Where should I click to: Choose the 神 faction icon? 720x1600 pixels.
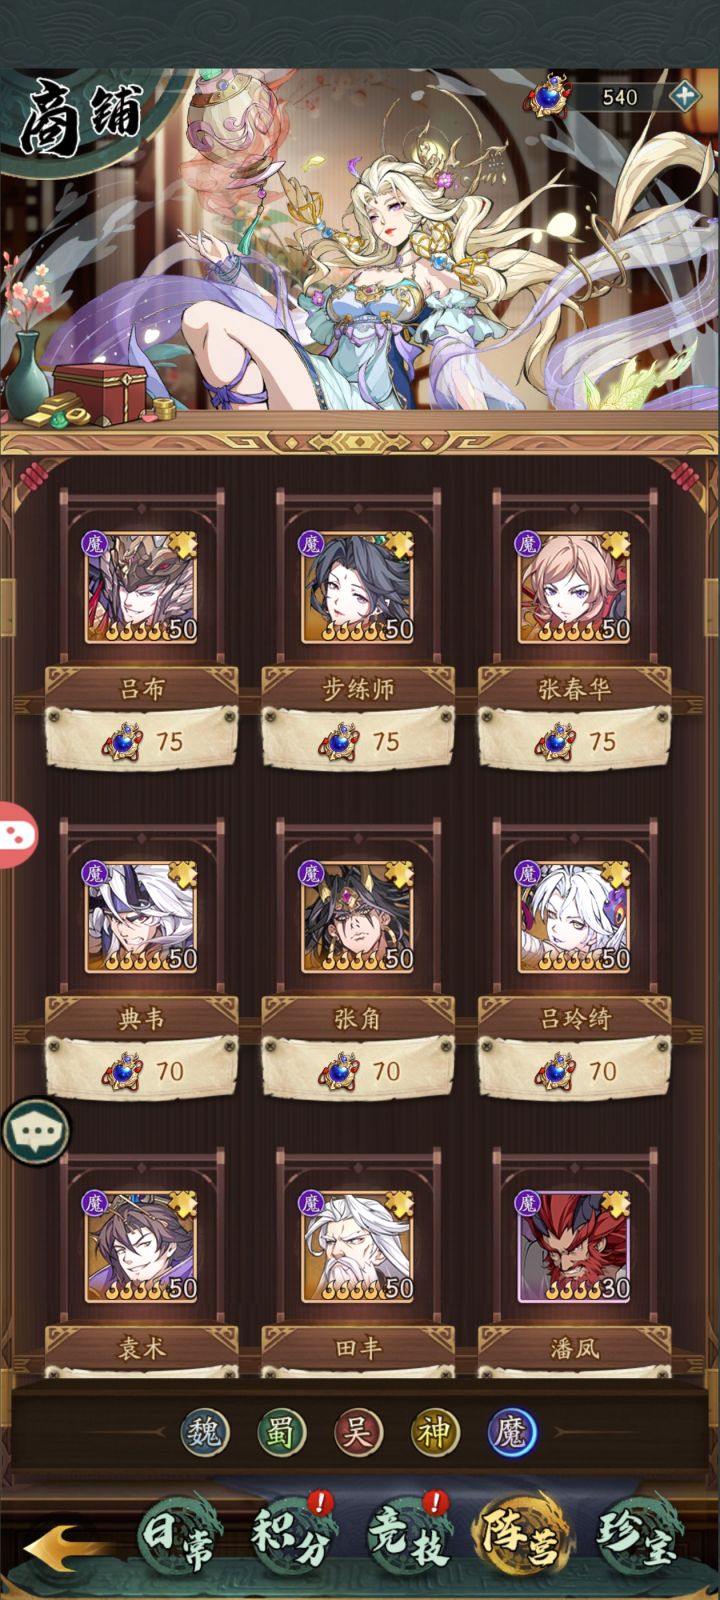pos(435,1433)
